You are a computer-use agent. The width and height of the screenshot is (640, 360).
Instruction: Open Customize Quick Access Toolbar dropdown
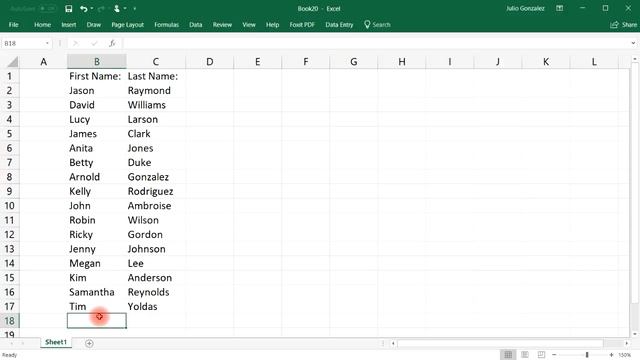coord(135,9)
